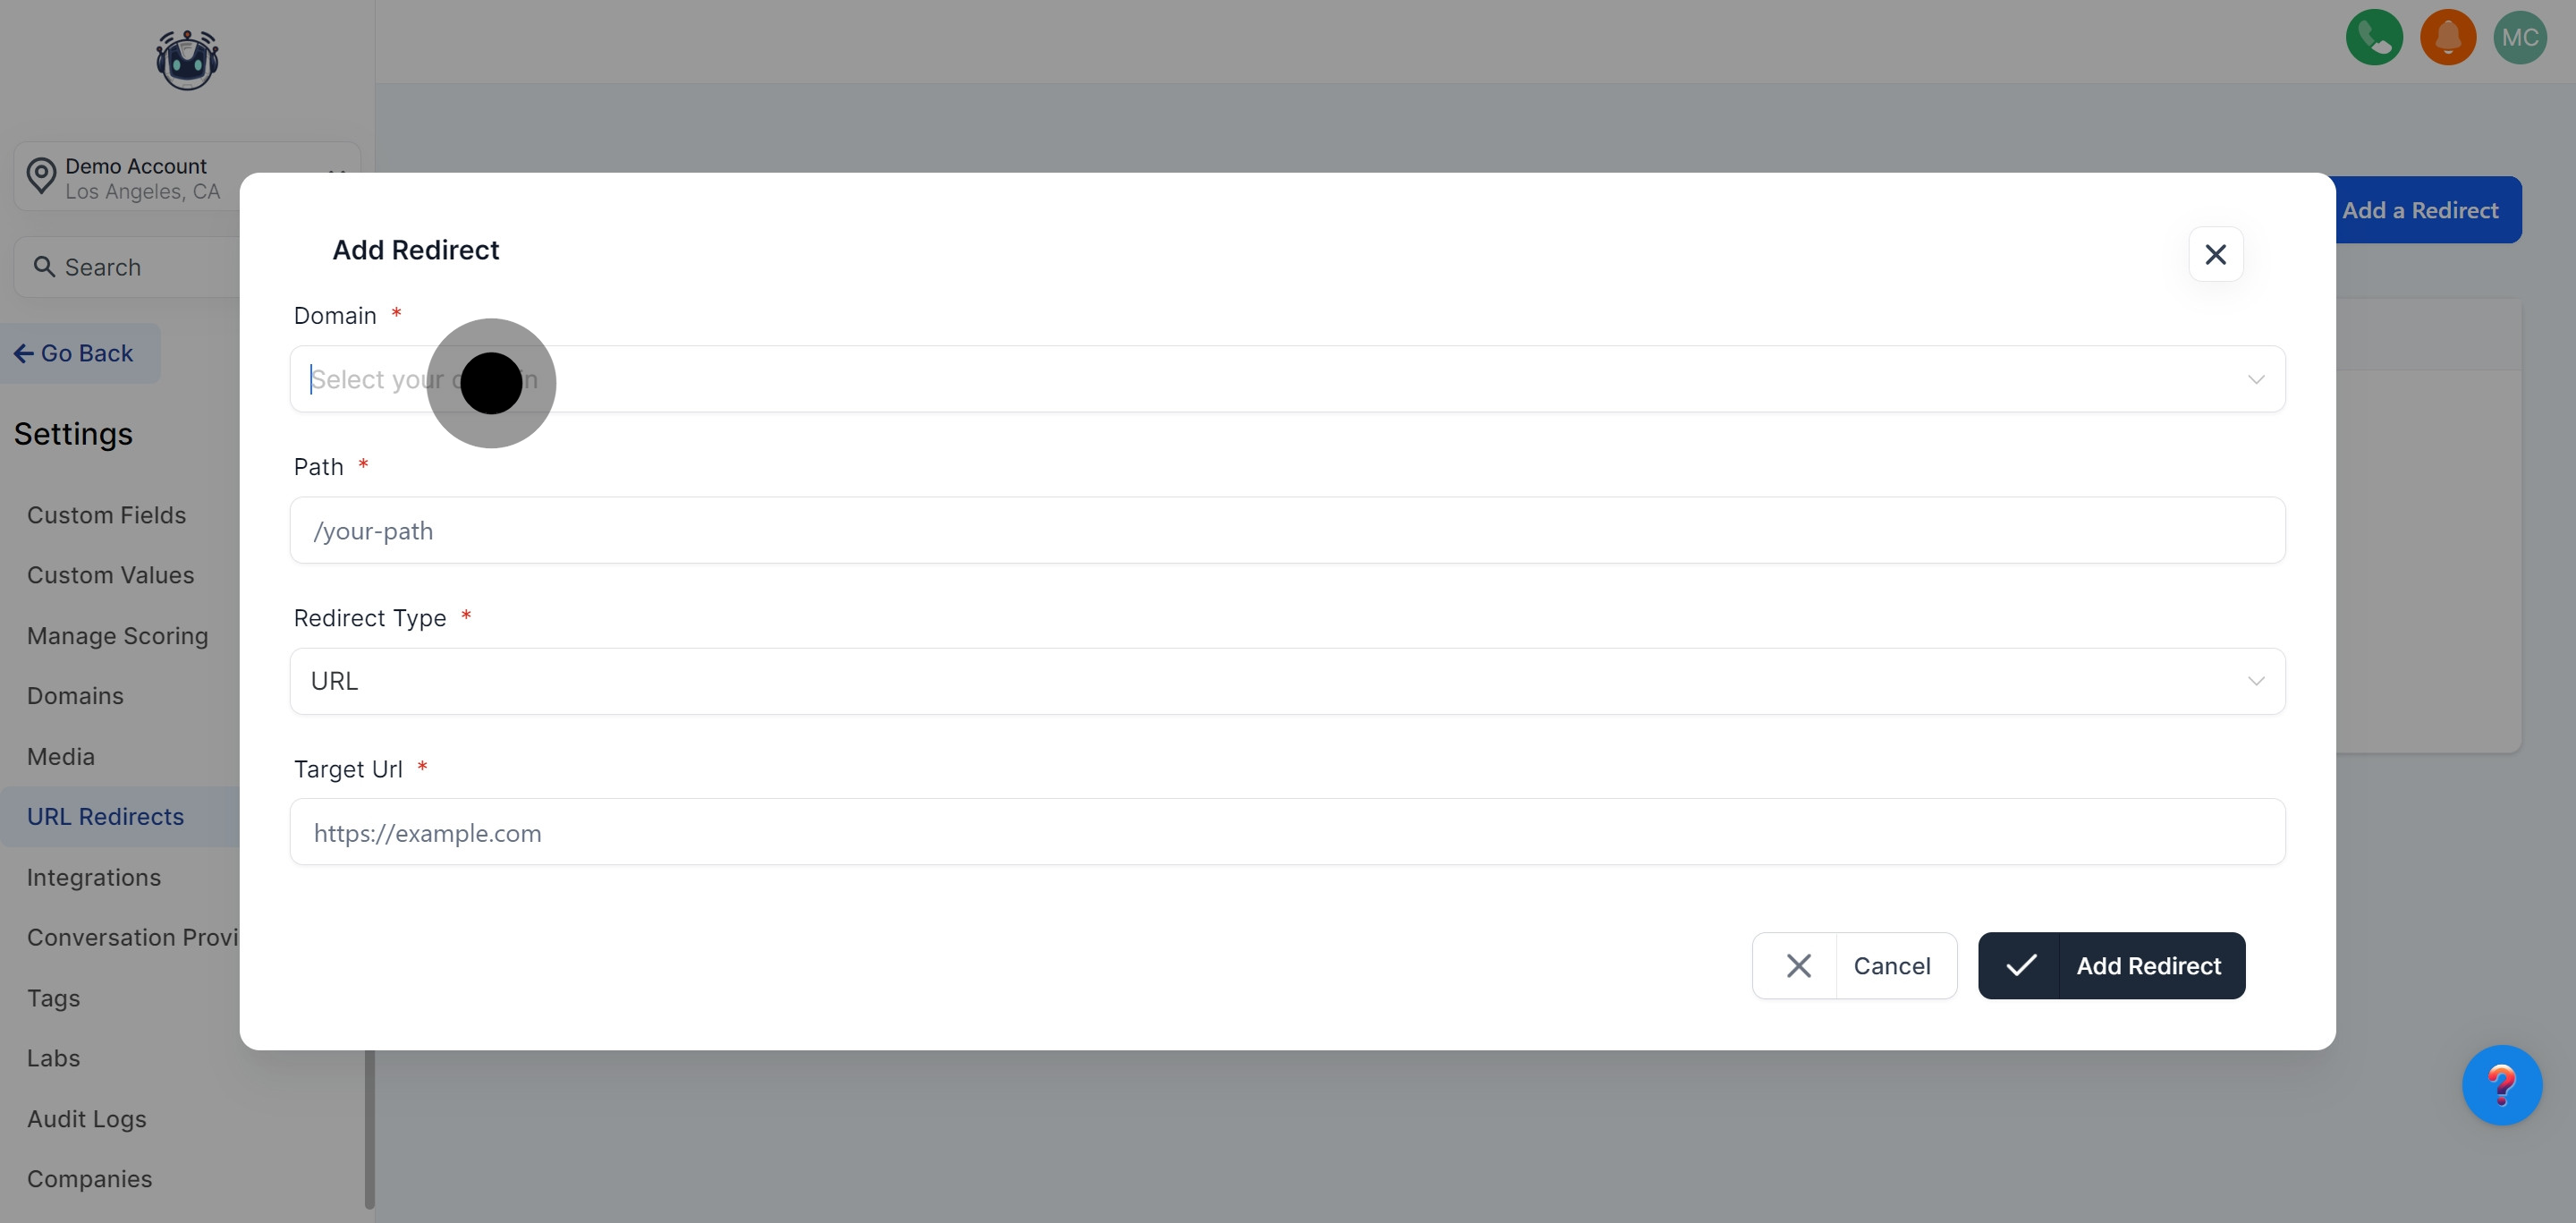
Task: Expand the Domain selection dropdown
Action: pyautogui.click(x=1287, y=380)
